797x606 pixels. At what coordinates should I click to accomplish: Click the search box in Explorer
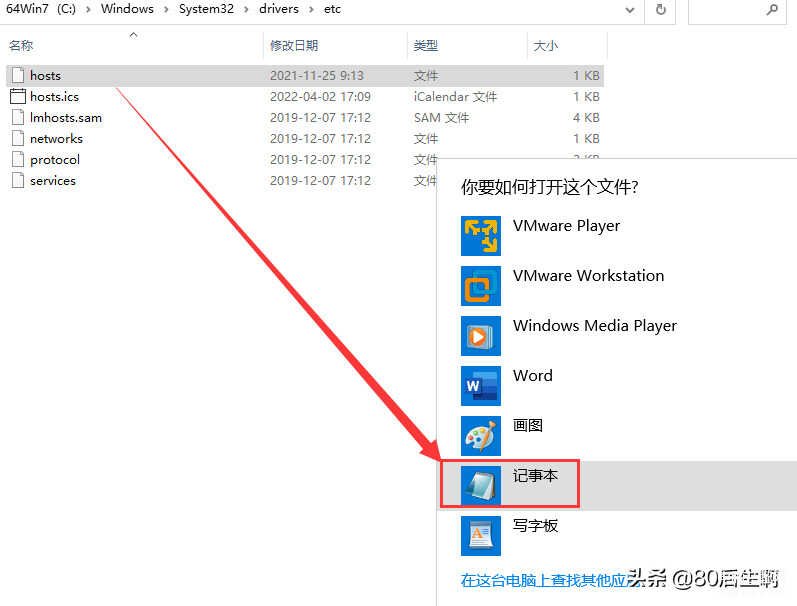730,9
